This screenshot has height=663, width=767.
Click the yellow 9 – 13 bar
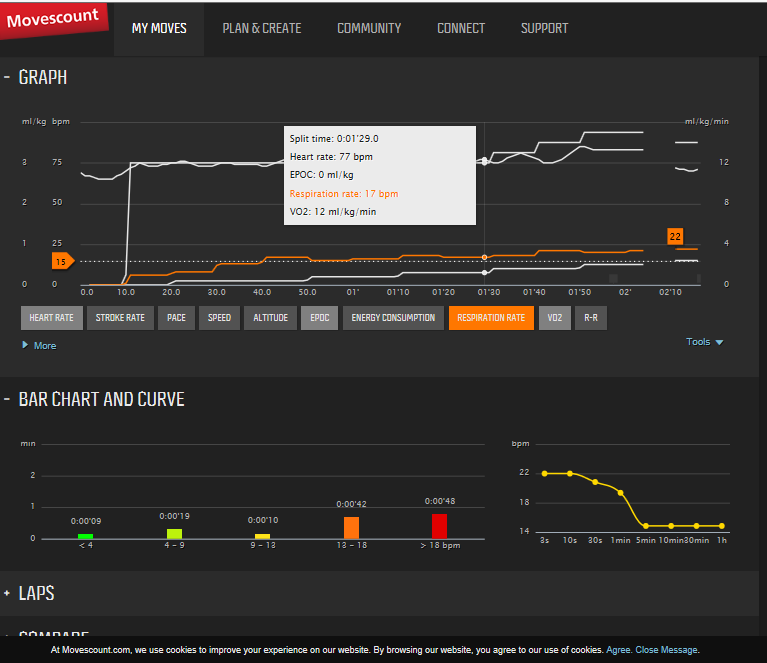263,536
